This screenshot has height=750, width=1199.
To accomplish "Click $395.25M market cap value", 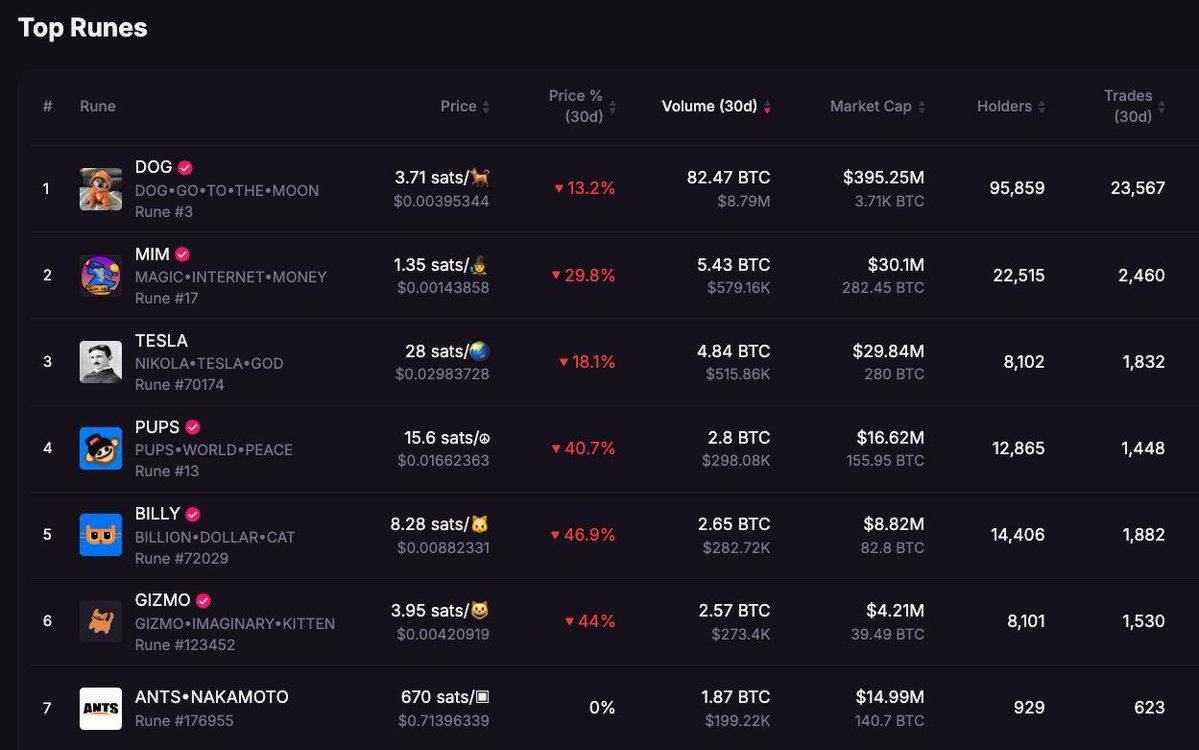I will [x=883, y=177].
